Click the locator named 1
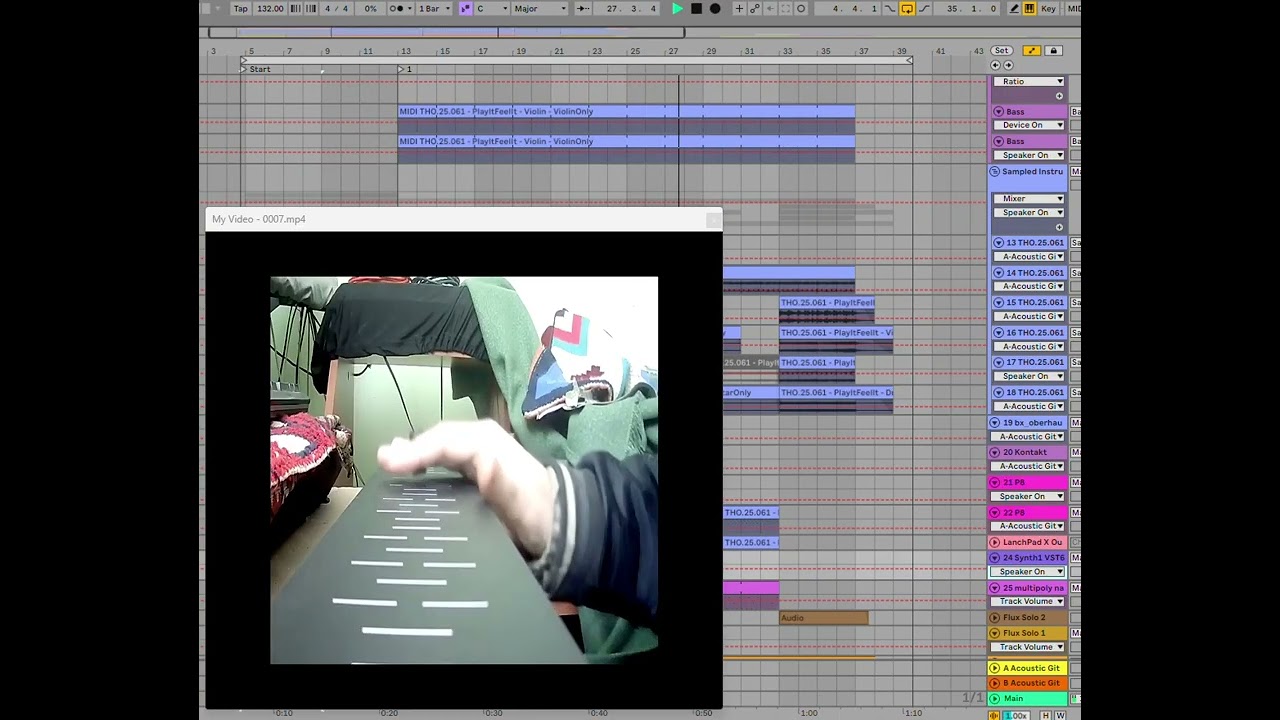This screenshot has height=720, width=1280. [405, 69]
